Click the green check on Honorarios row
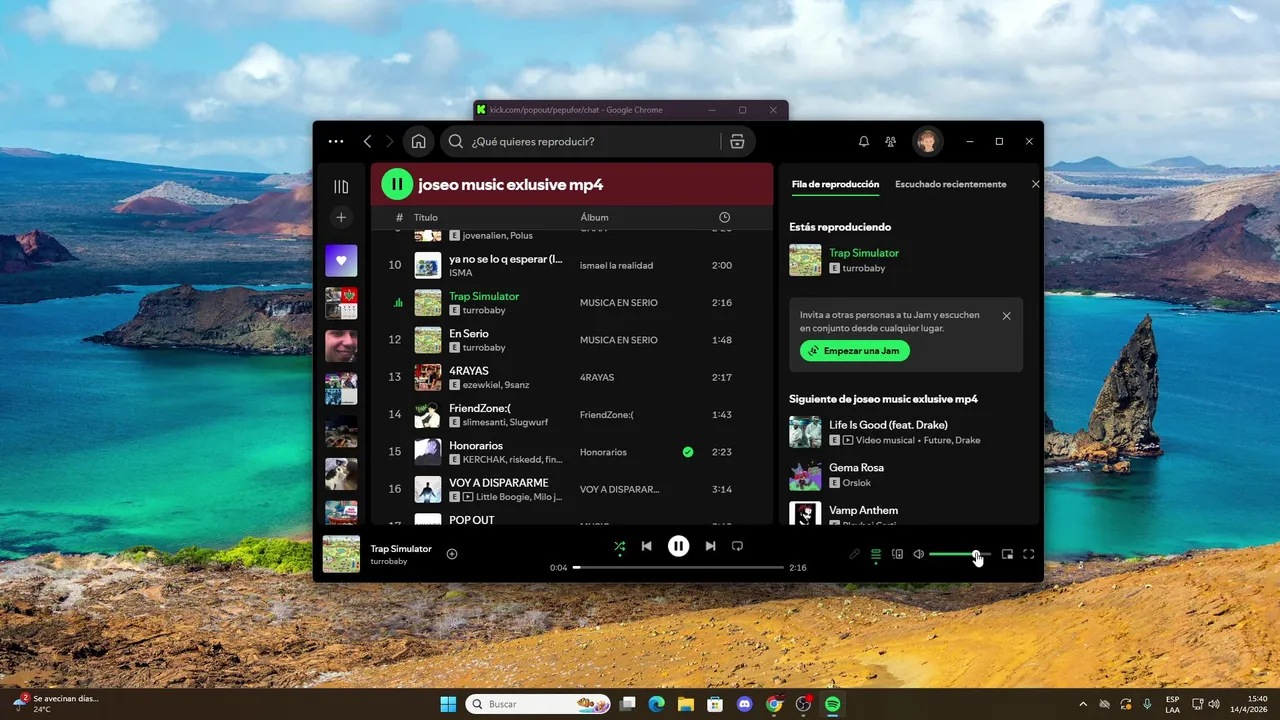Viewport: 1280px width, 720px height. tap(688, 452)
